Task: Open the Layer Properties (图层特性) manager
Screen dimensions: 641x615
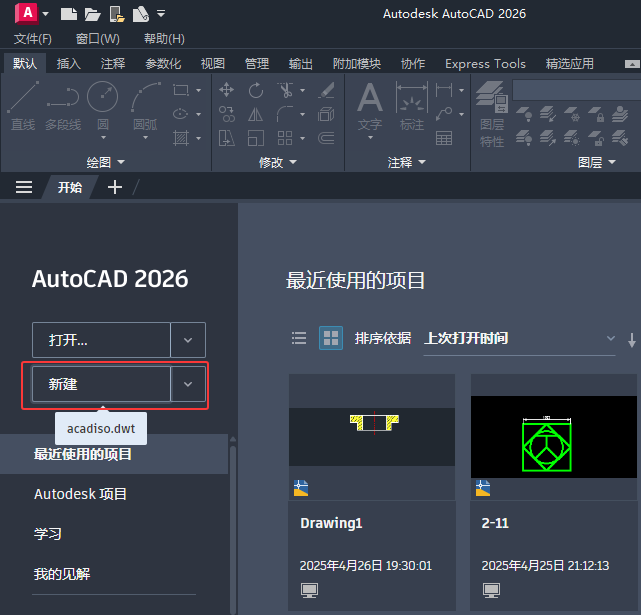Action: tap(492, 114)
